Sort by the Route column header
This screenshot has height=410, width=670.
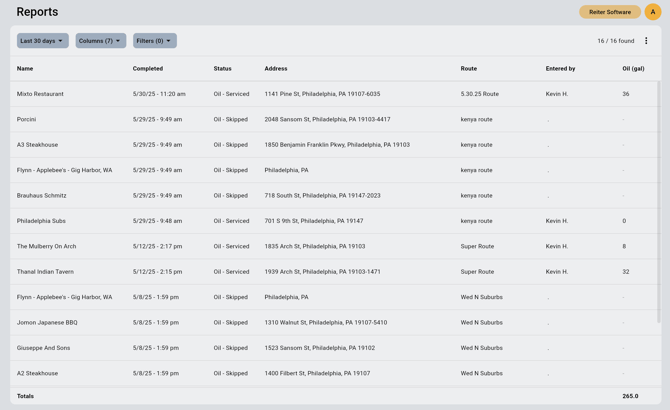468,69
